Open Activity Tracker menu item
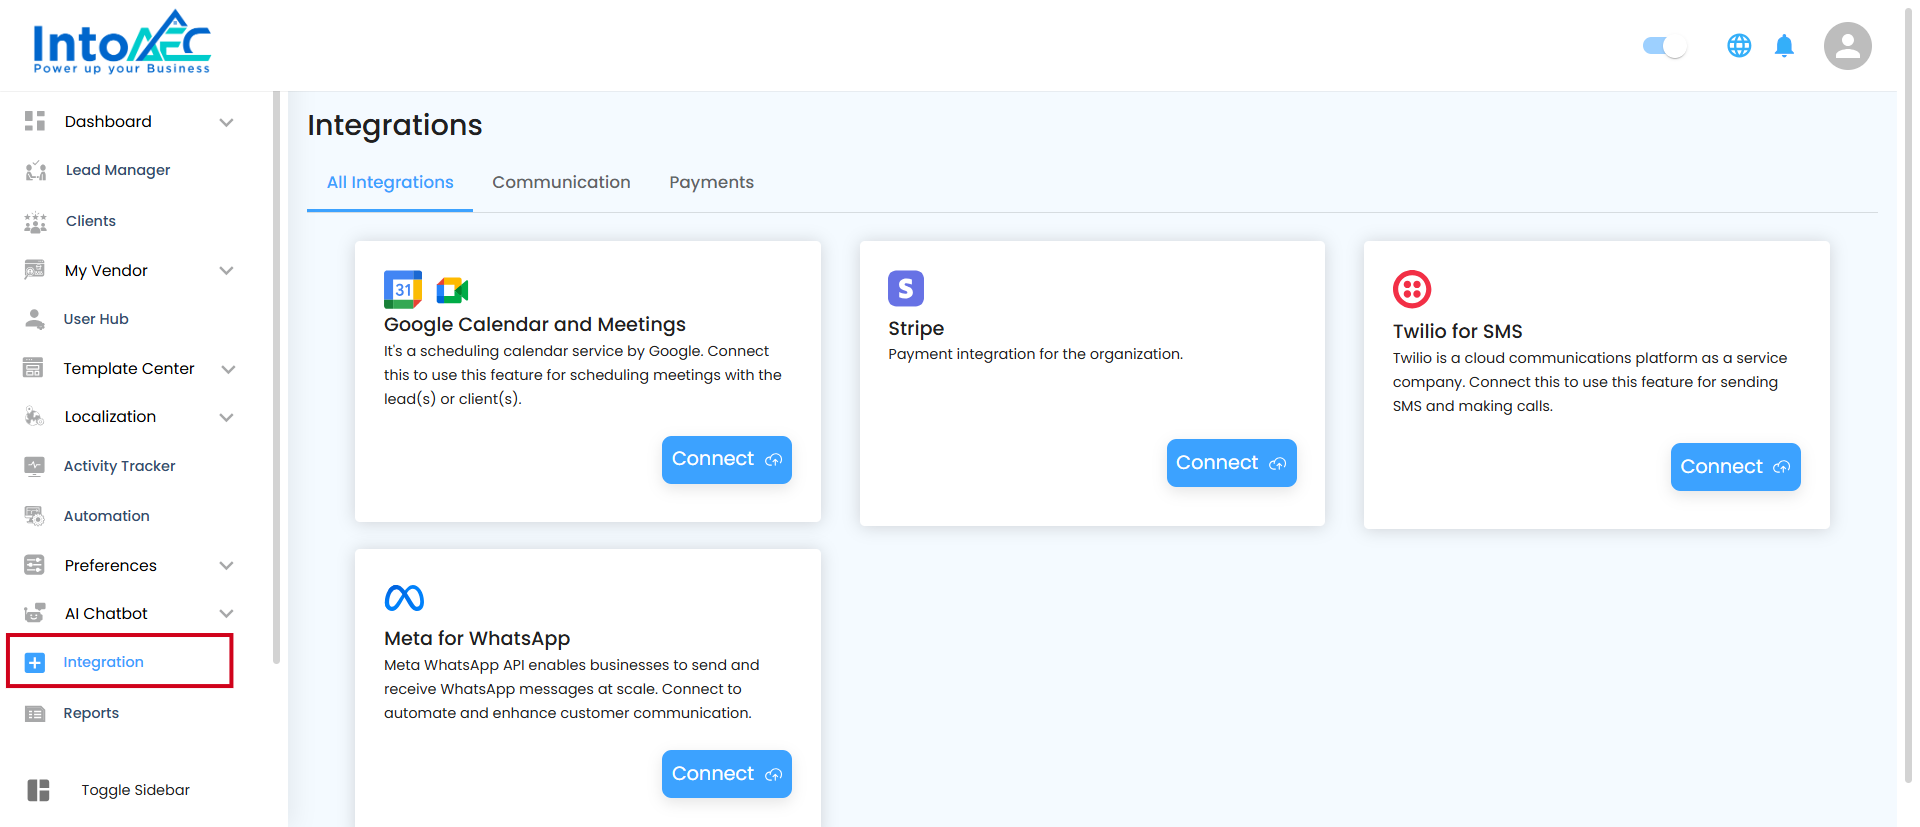This screenshot has width=1920, height=827. tap(119, 466)
